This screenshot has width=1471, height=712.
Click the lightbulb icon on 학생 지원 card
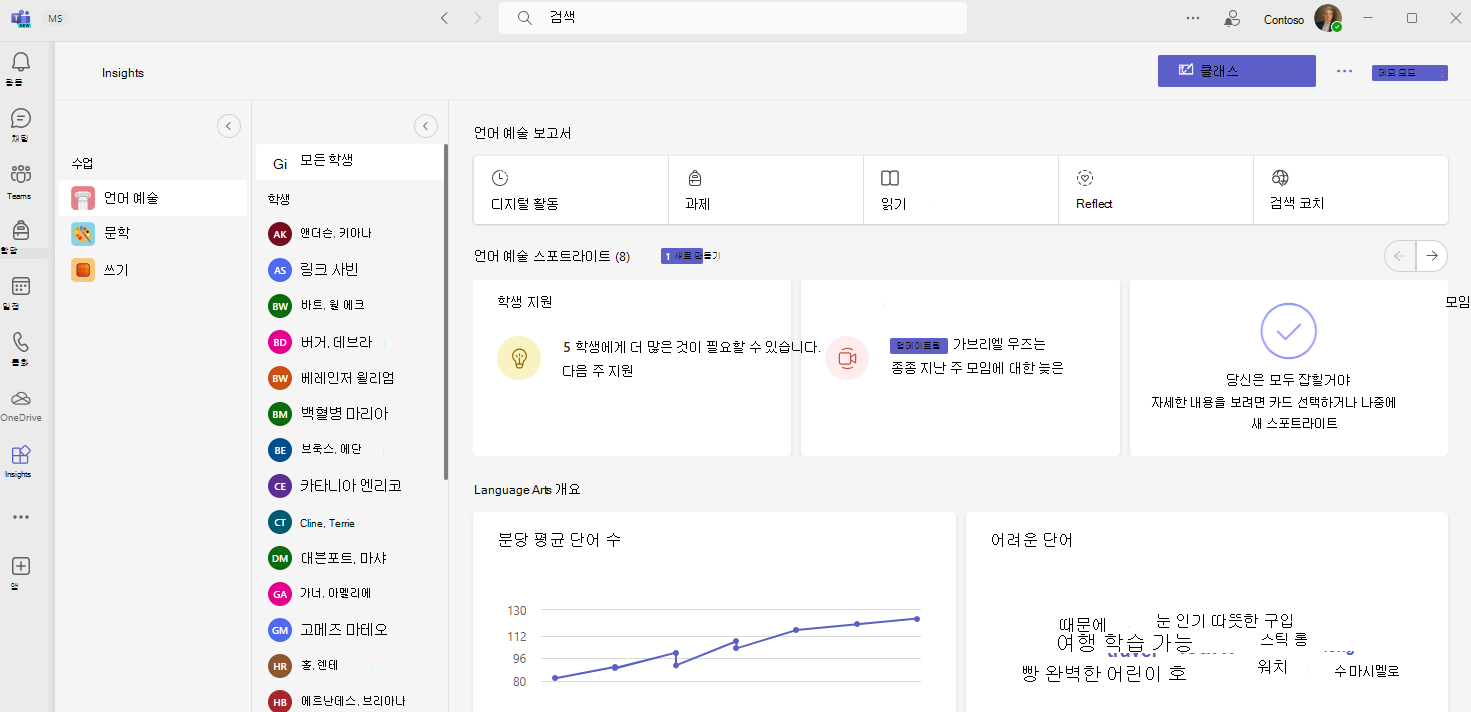click(x=519, y=358)
